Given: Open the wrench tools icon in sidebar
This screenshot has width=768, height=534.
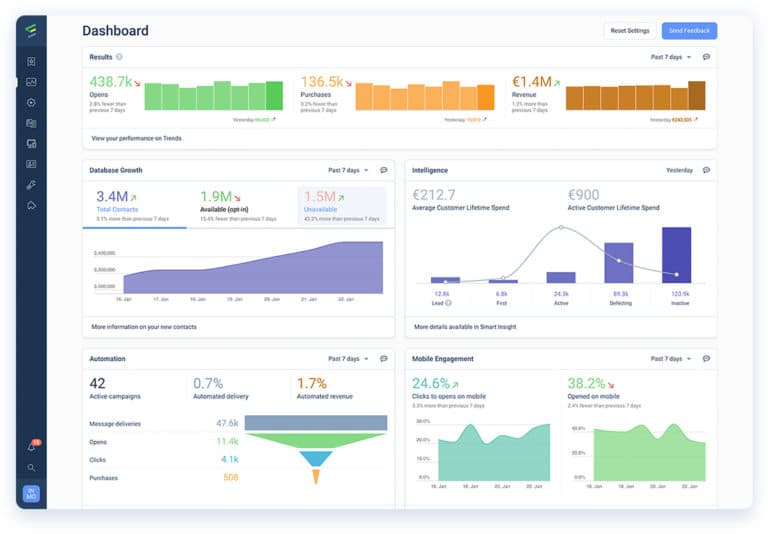Looking at the screenshot, I should pyautogui.click(x=31, y=185).
